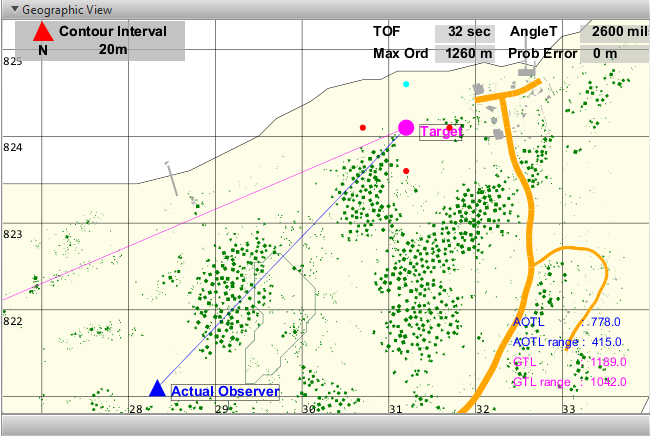Click the northing grid label 824

pyautogui.click(x=12, y=147)
